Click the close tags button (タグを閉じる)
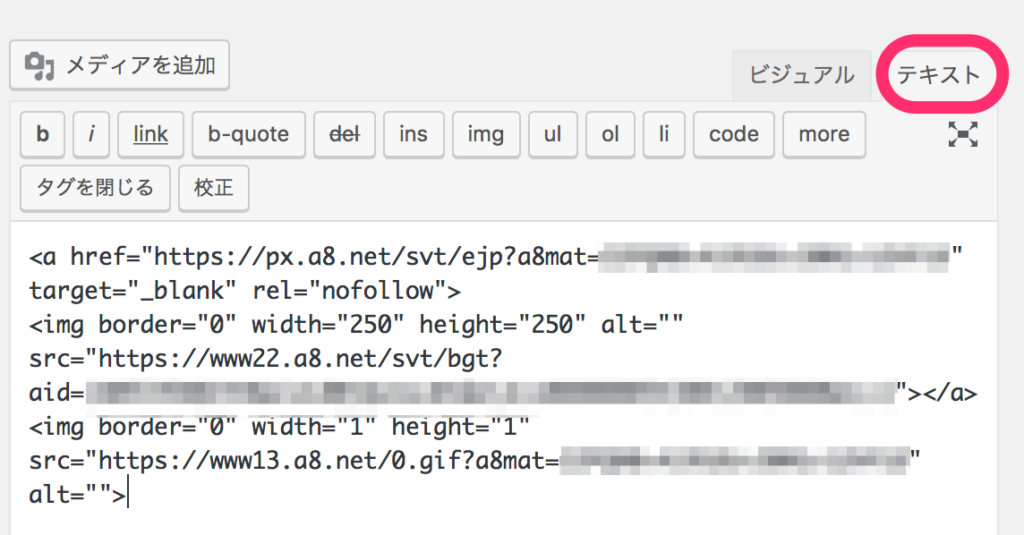Screen dimensions: 1024x535 pos(95,188)
